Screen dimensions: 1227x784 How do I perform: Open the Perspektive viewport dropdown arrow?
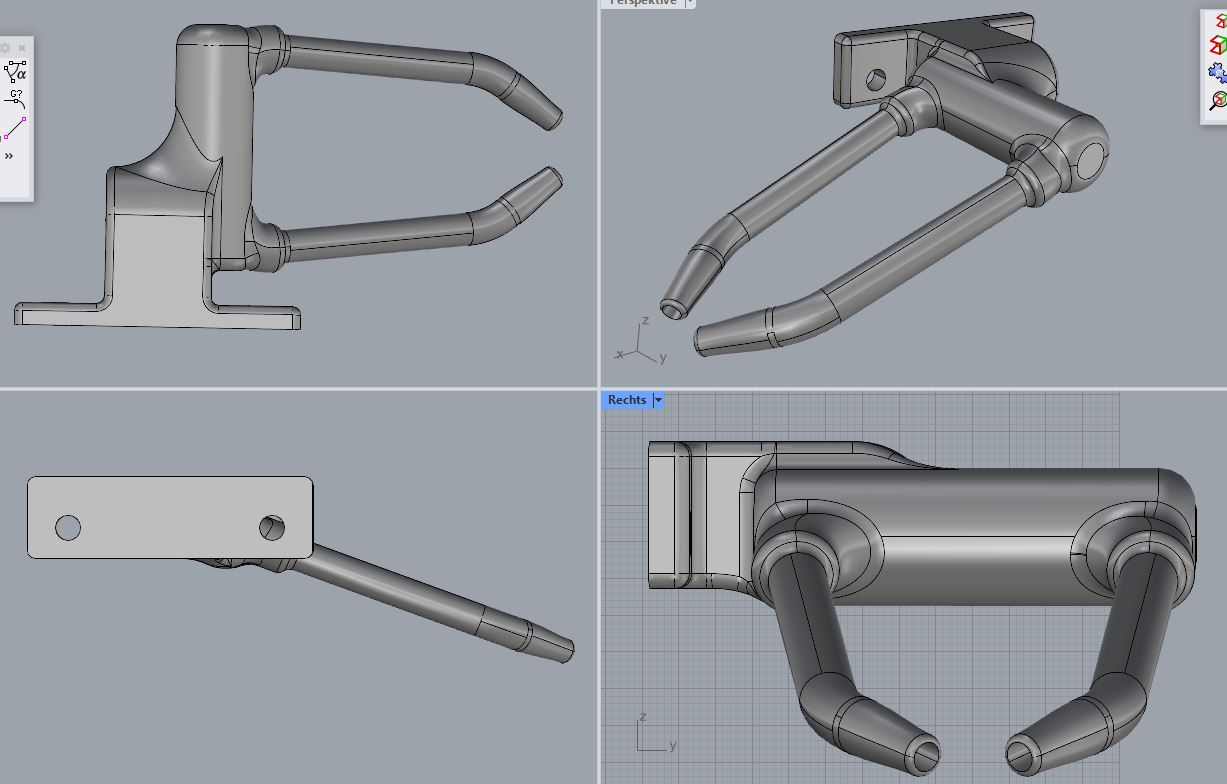[689, 3]
